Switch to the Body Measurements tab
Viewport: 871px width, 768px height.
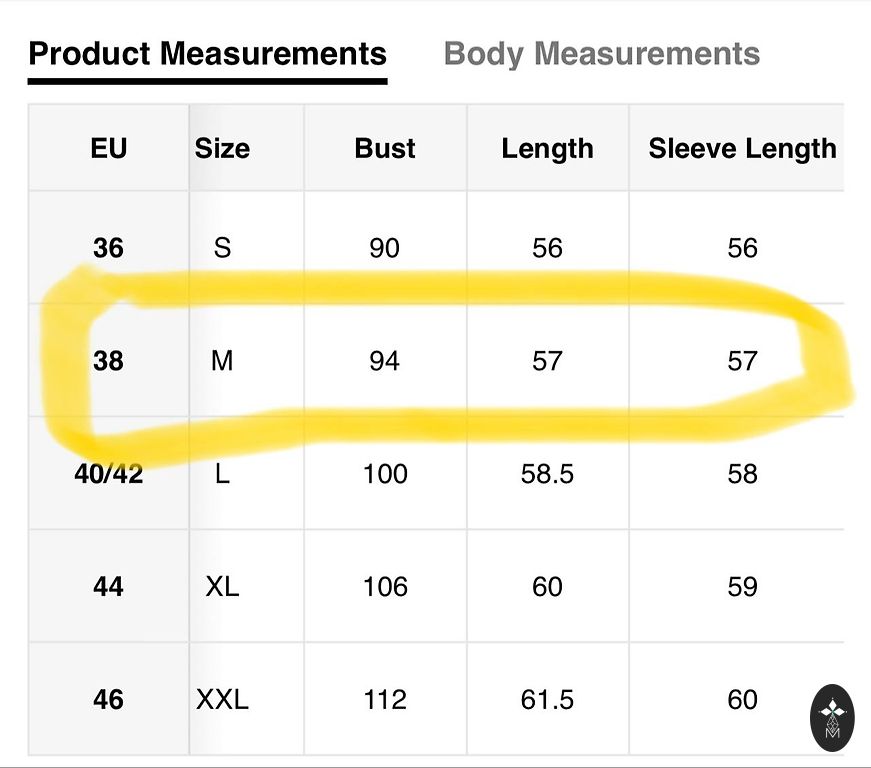tap(601, 53)
